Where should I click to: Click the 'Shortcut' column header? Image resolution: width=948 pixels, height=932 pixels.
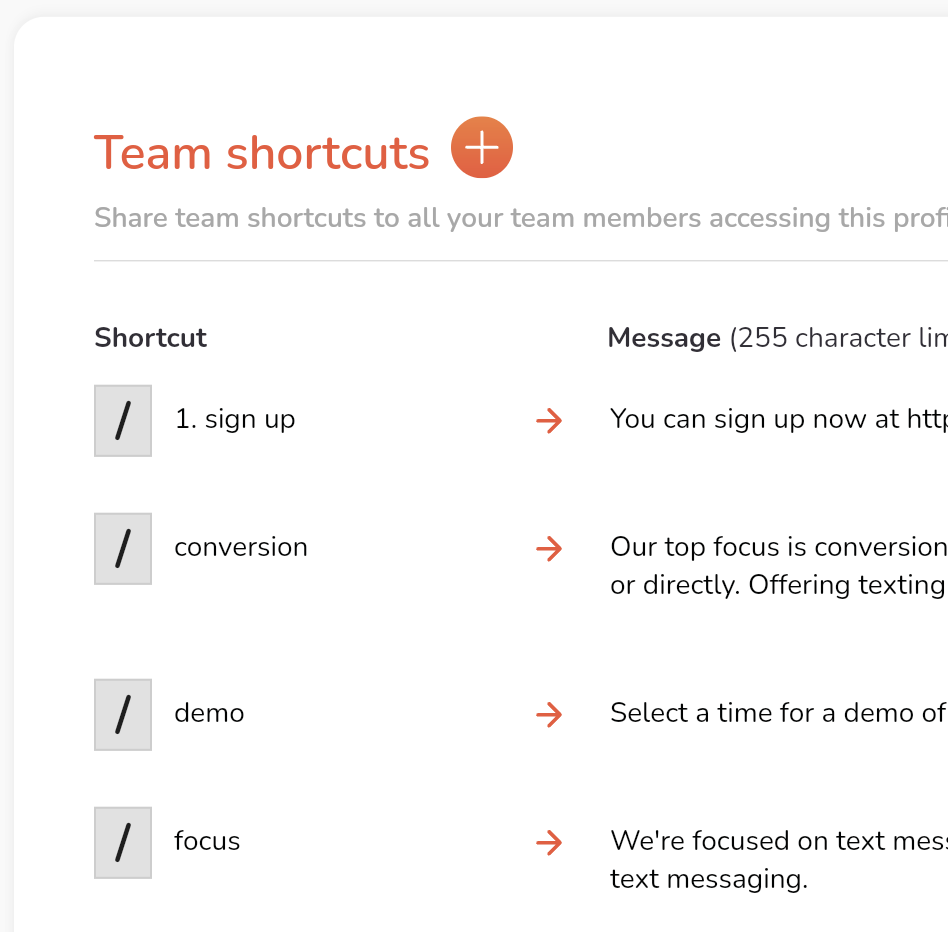click(151, 337)
